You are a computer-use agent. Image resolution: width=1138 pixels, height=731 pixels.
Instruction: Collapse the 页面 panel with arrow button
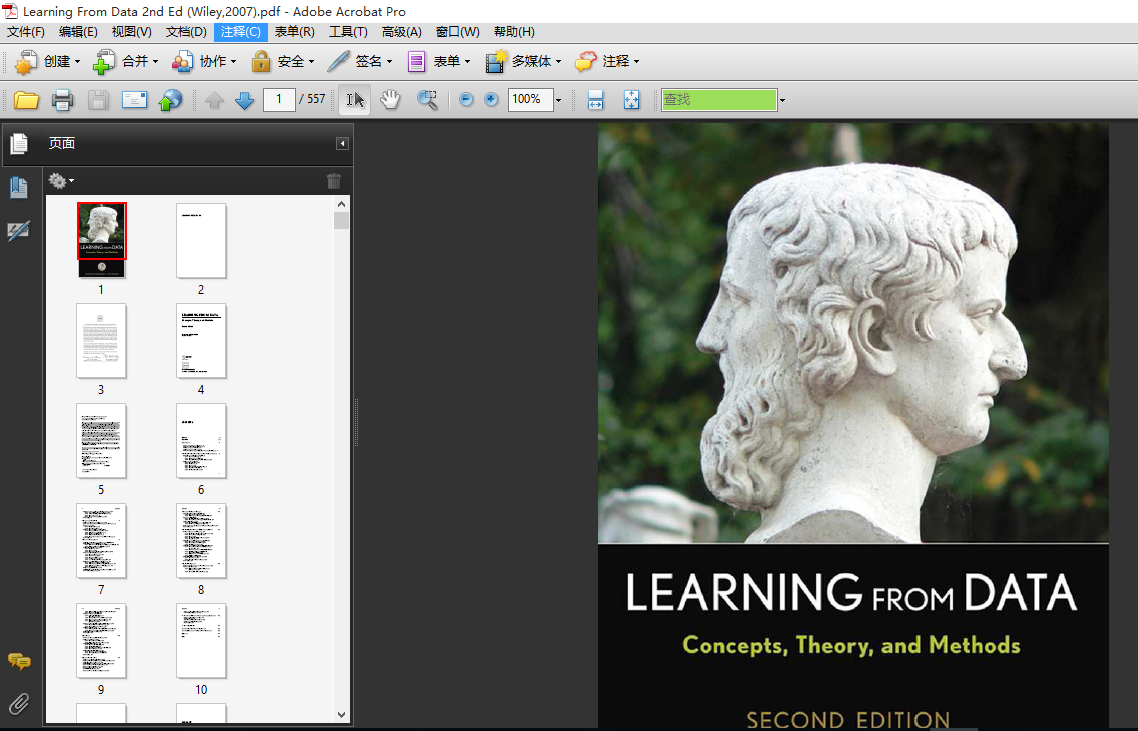(343, 144)
